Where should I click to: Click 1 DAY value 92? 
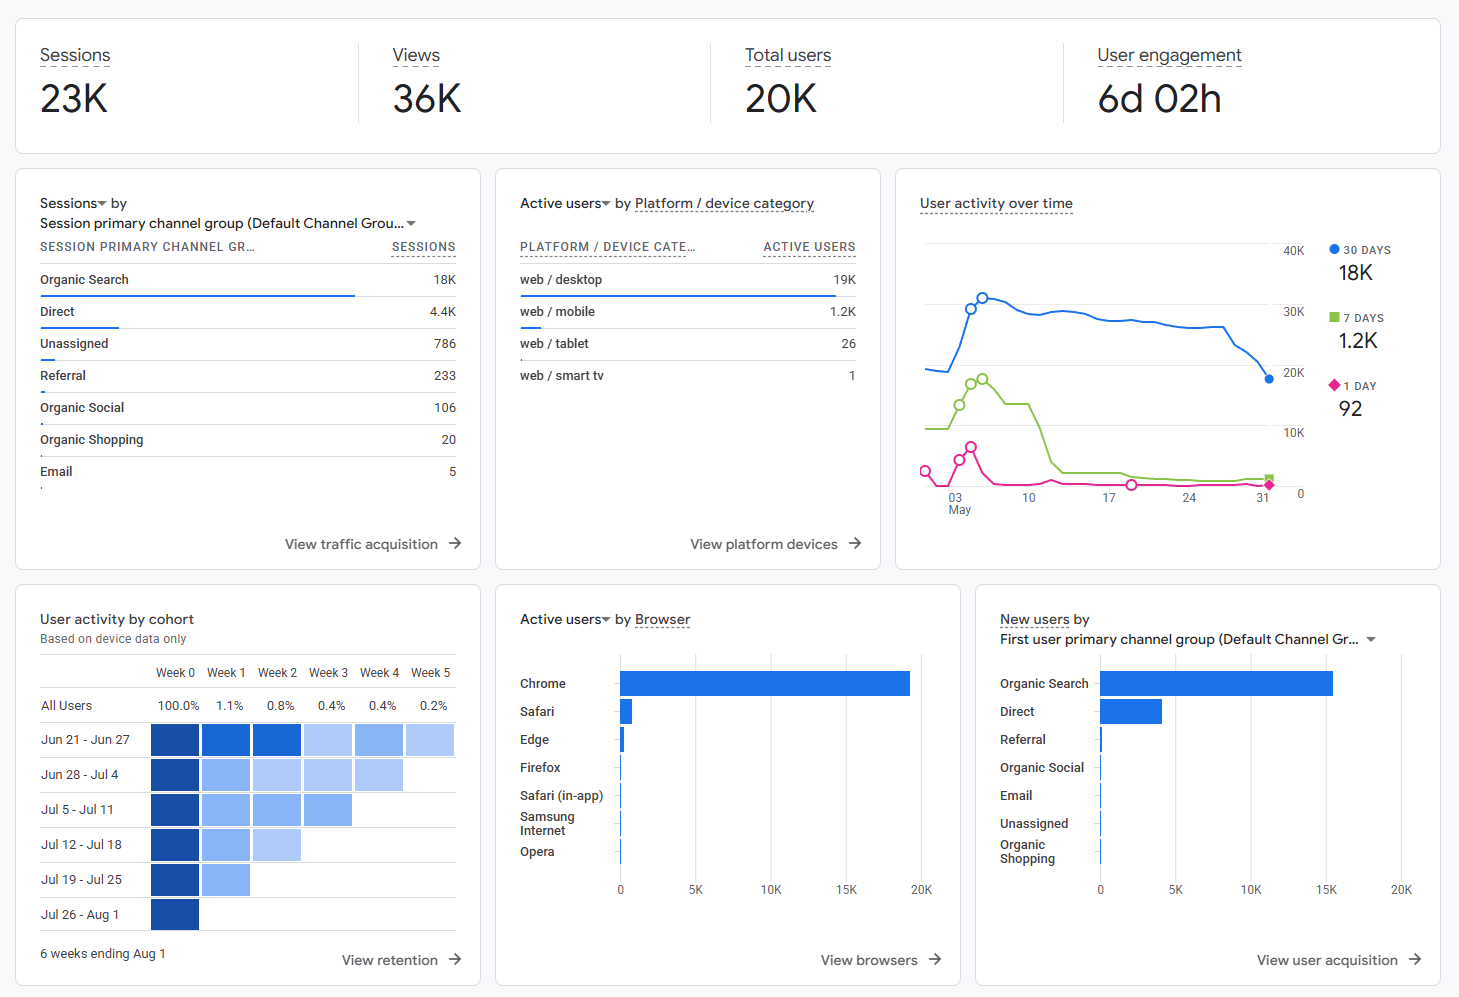pos(1351,409)
